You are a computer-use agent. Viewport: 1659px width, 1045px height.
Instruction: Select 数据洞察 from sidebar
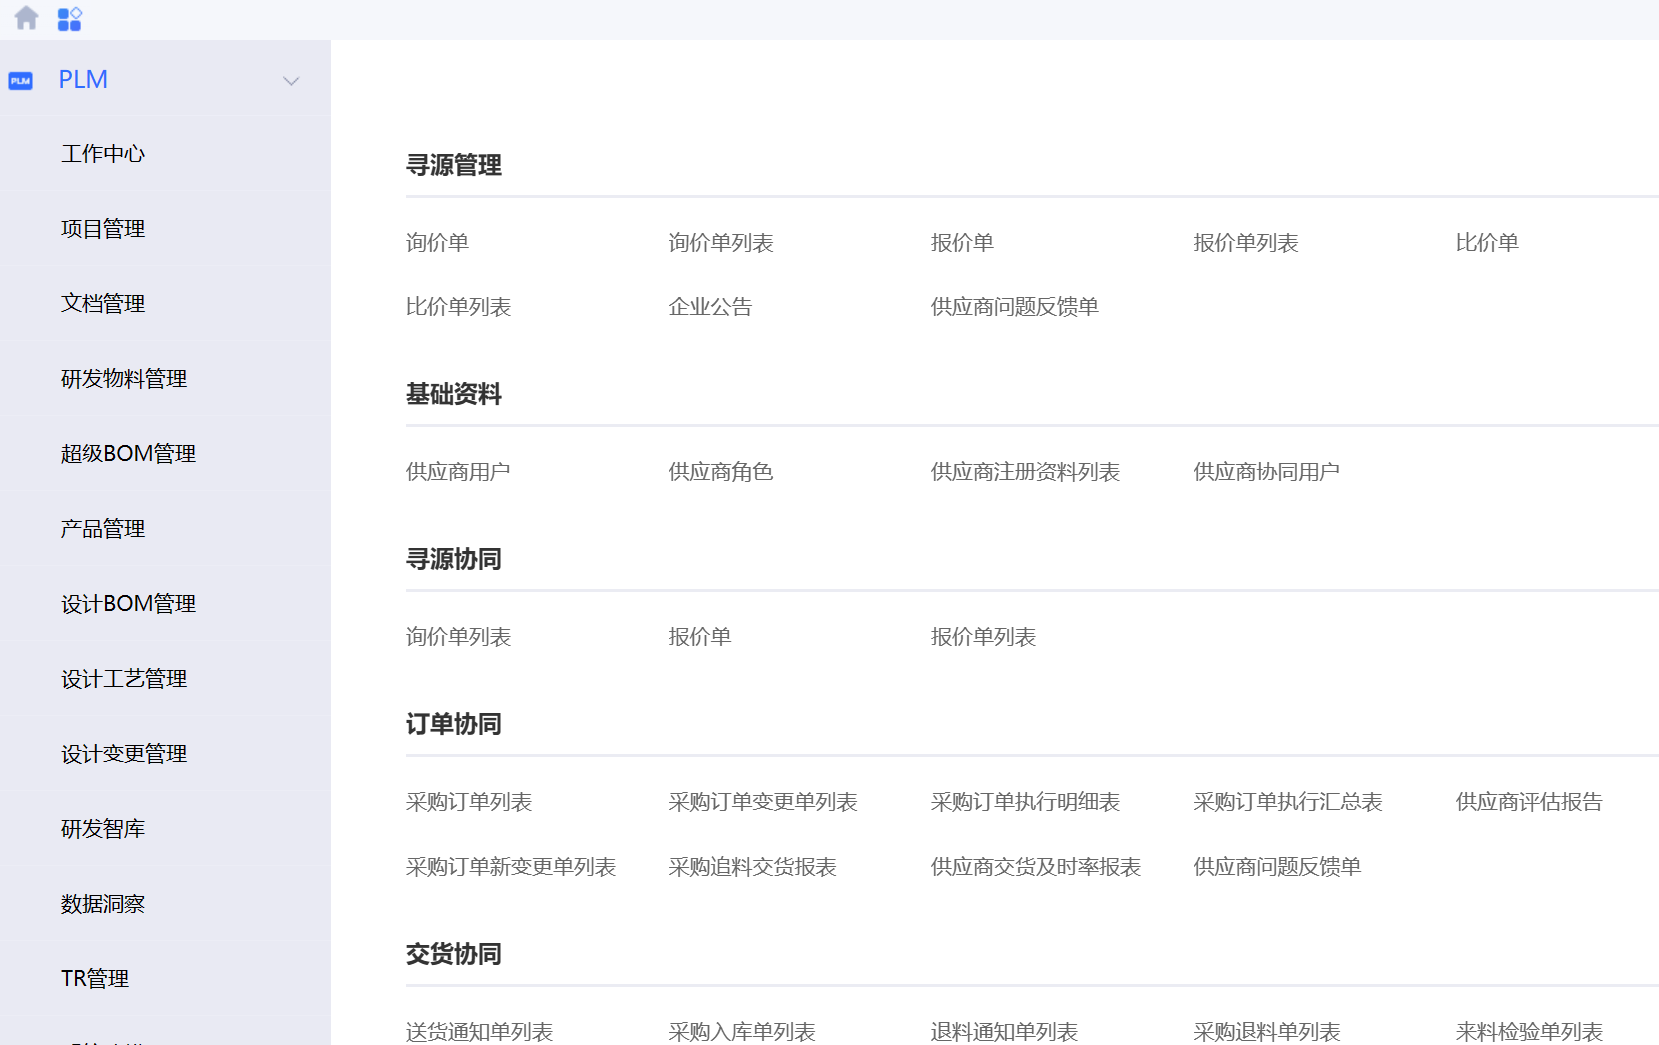[103, 904]
